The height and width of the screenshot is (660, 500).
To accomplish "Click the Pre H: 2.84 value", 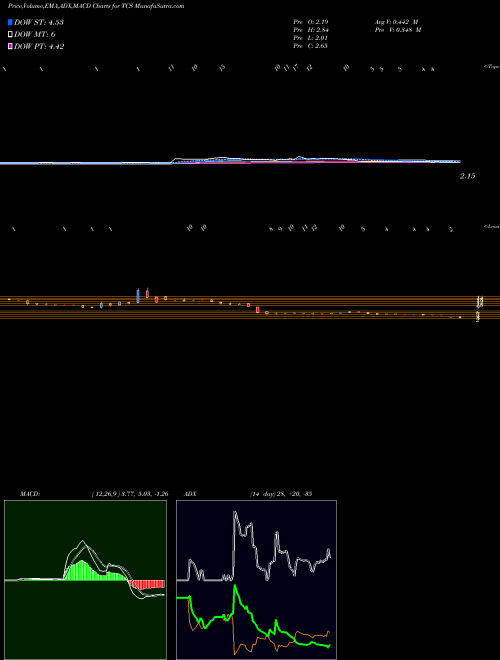I will [311, 30].
